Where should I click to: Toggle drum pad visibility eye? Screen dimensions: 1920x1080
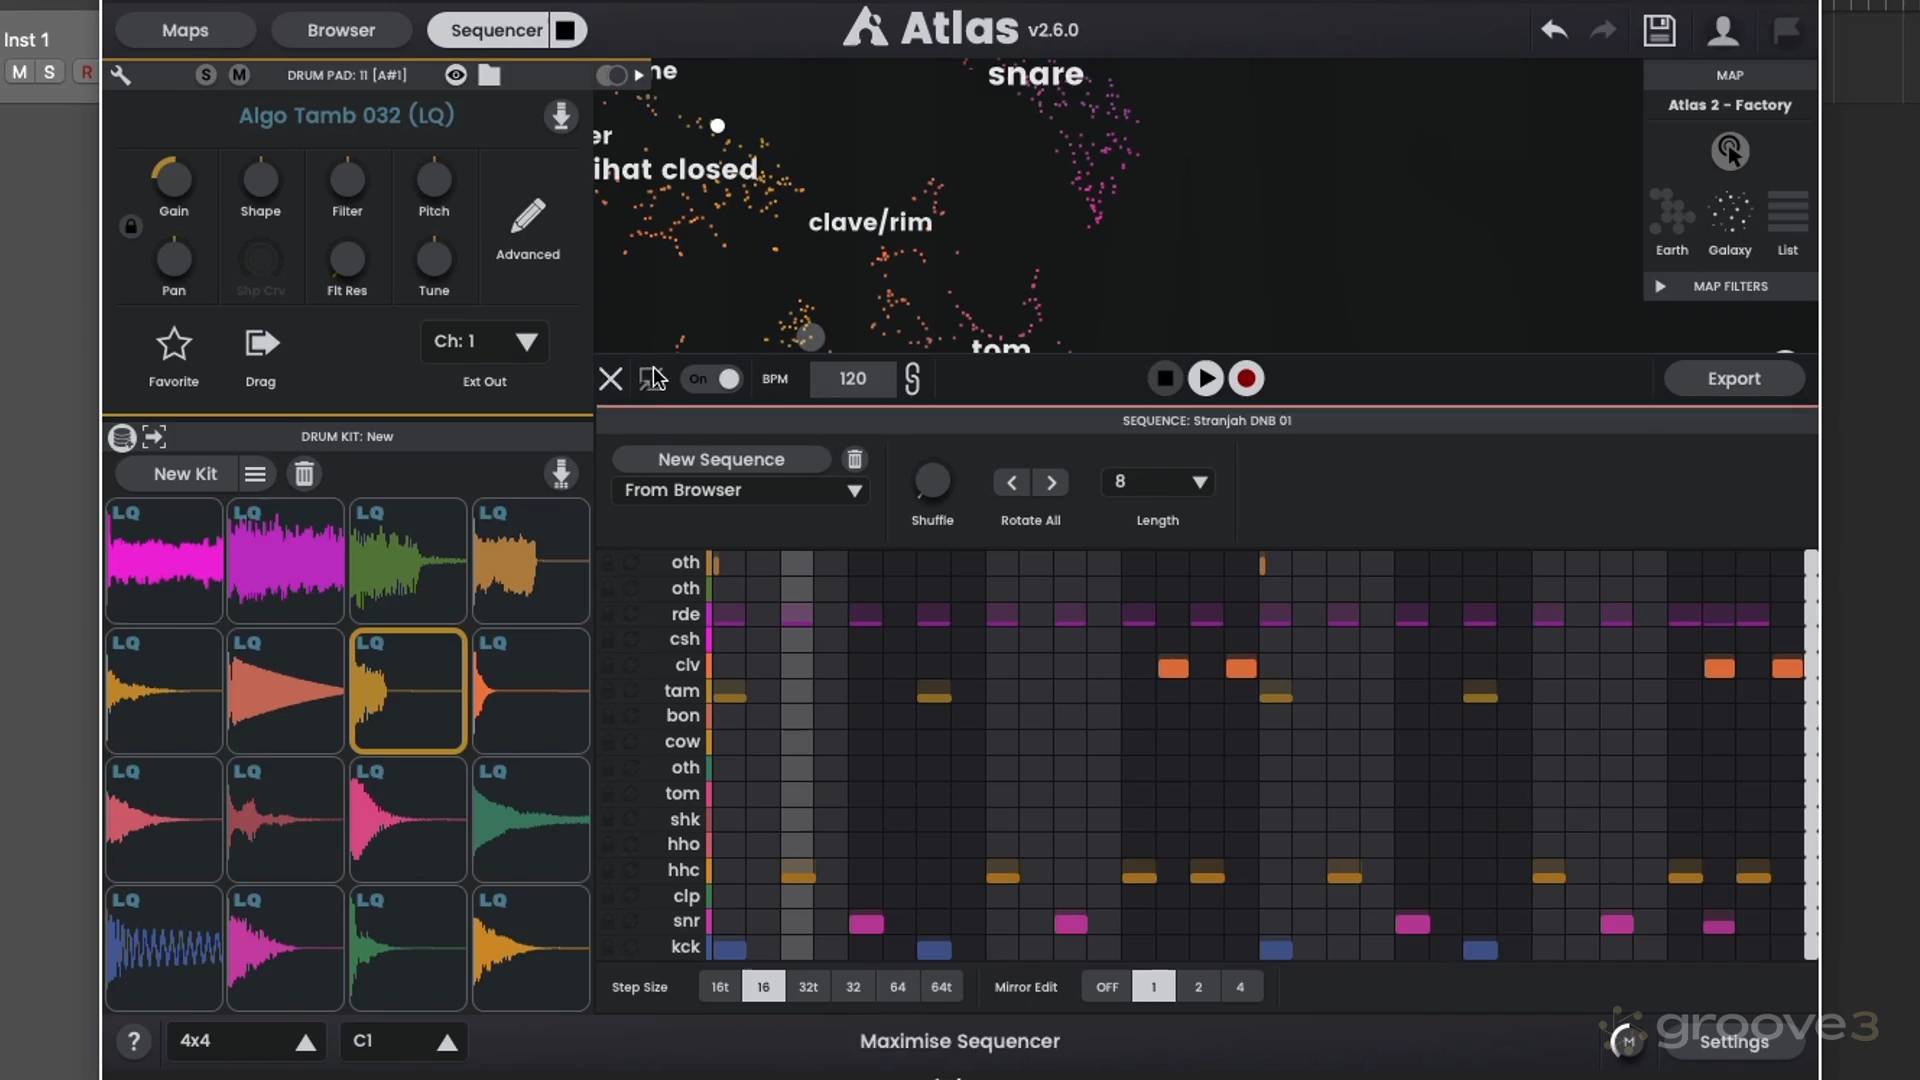pos(456,75)
